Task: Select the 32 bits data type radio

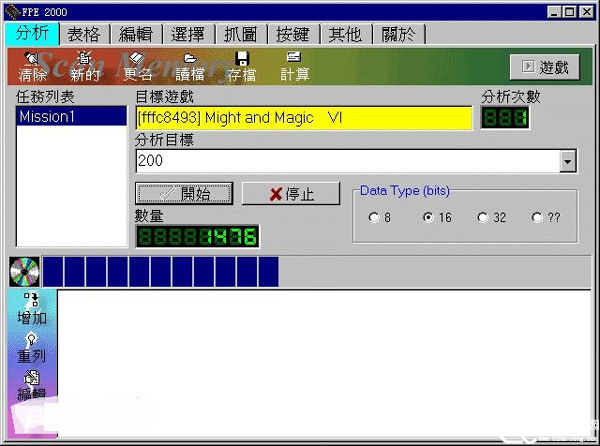Action: [x=483, y=218]
